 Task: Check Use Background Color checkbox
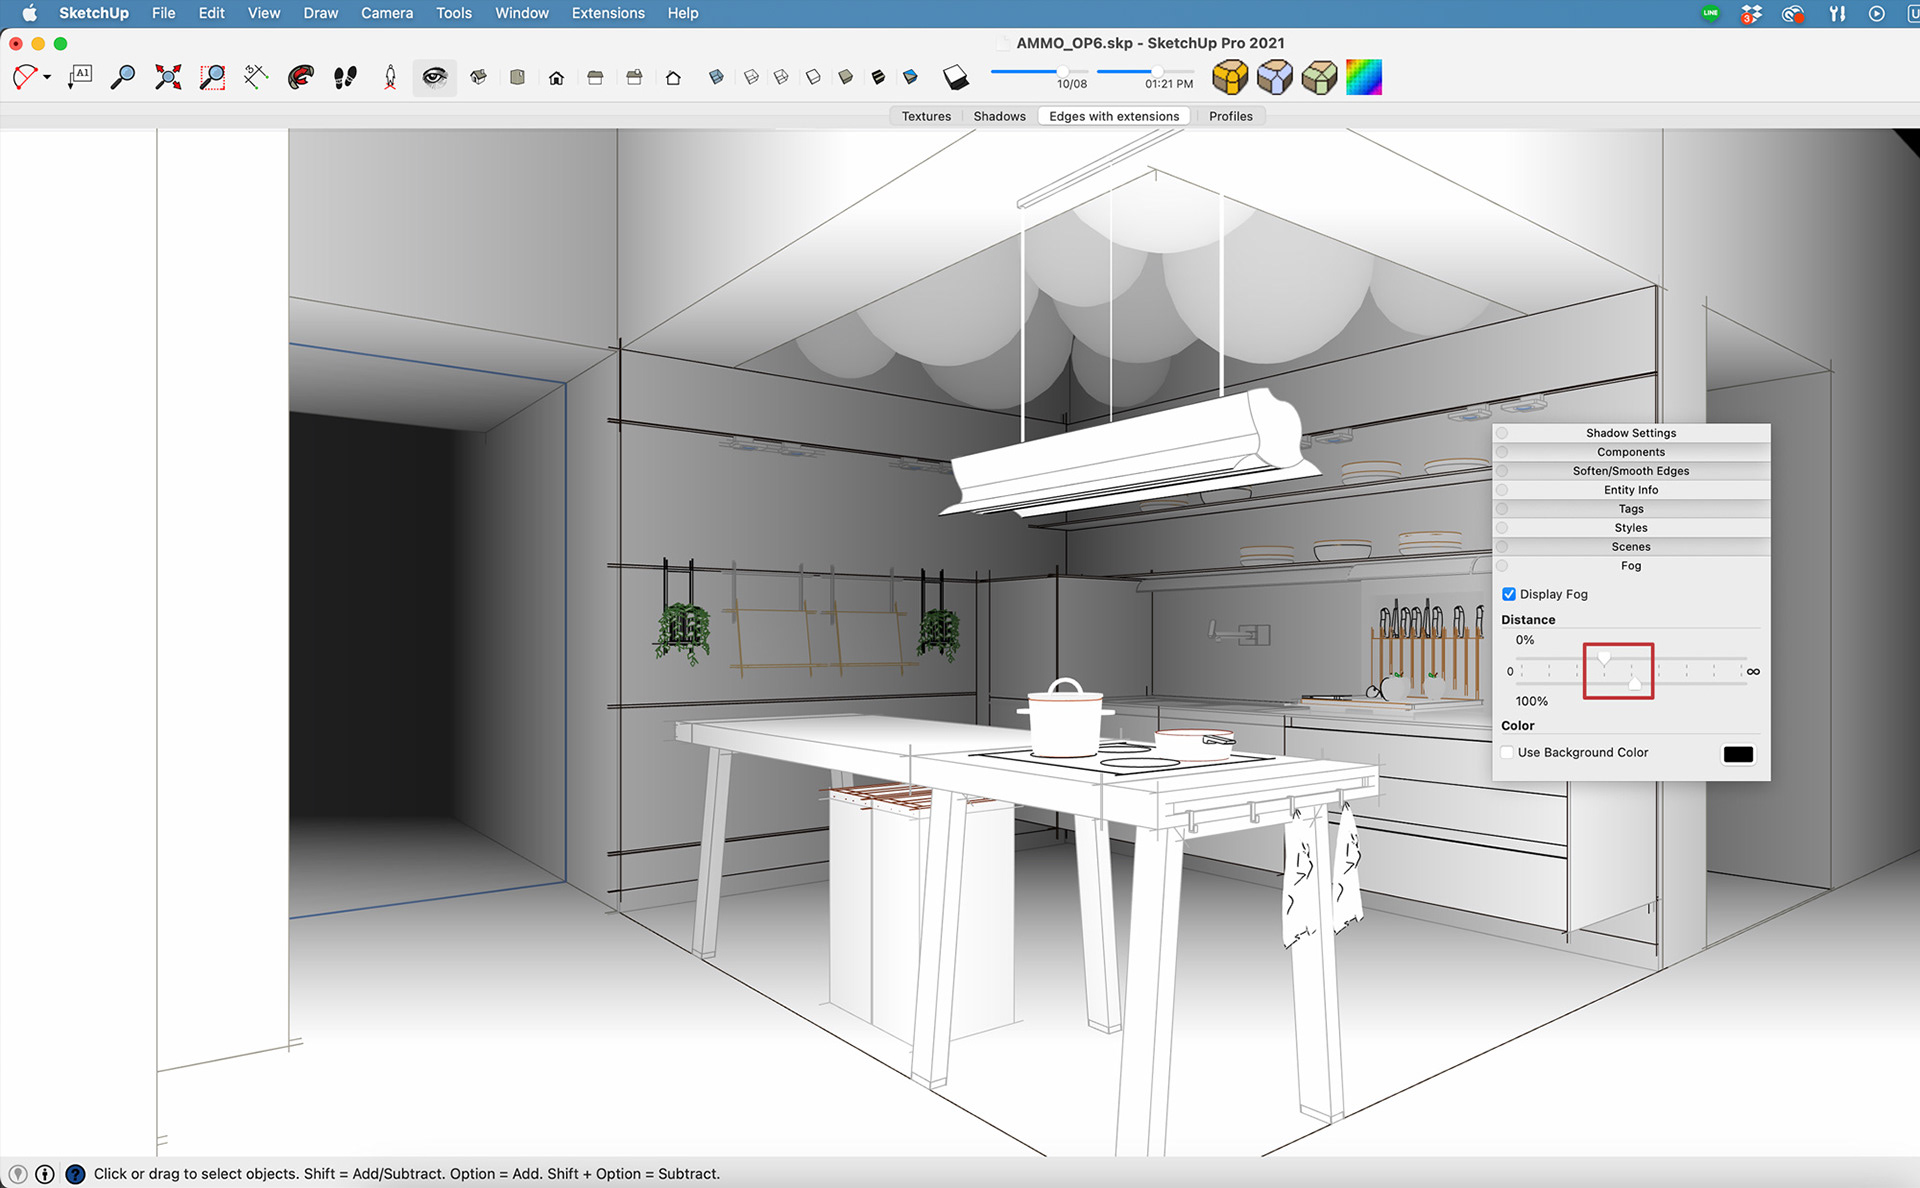1508,752
